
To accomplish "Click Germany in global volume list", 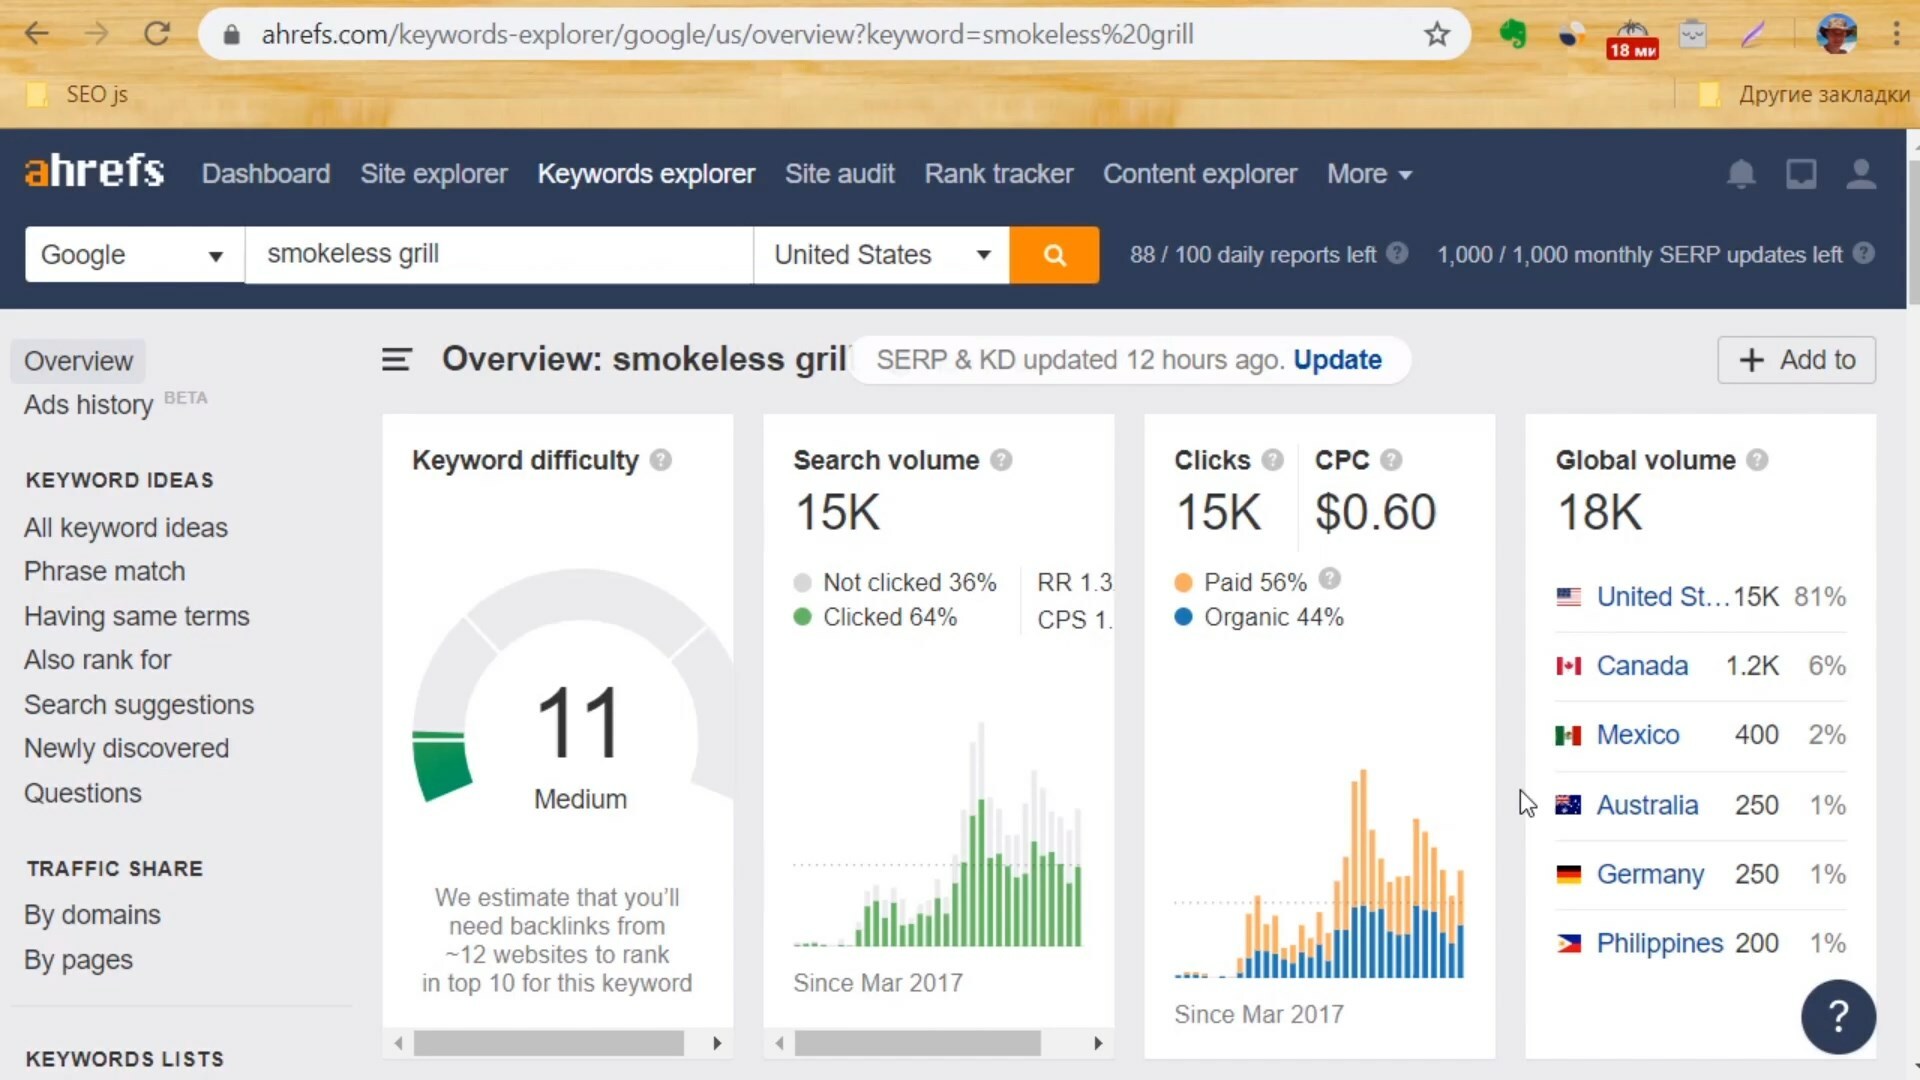I will [x=1650, y=874].
